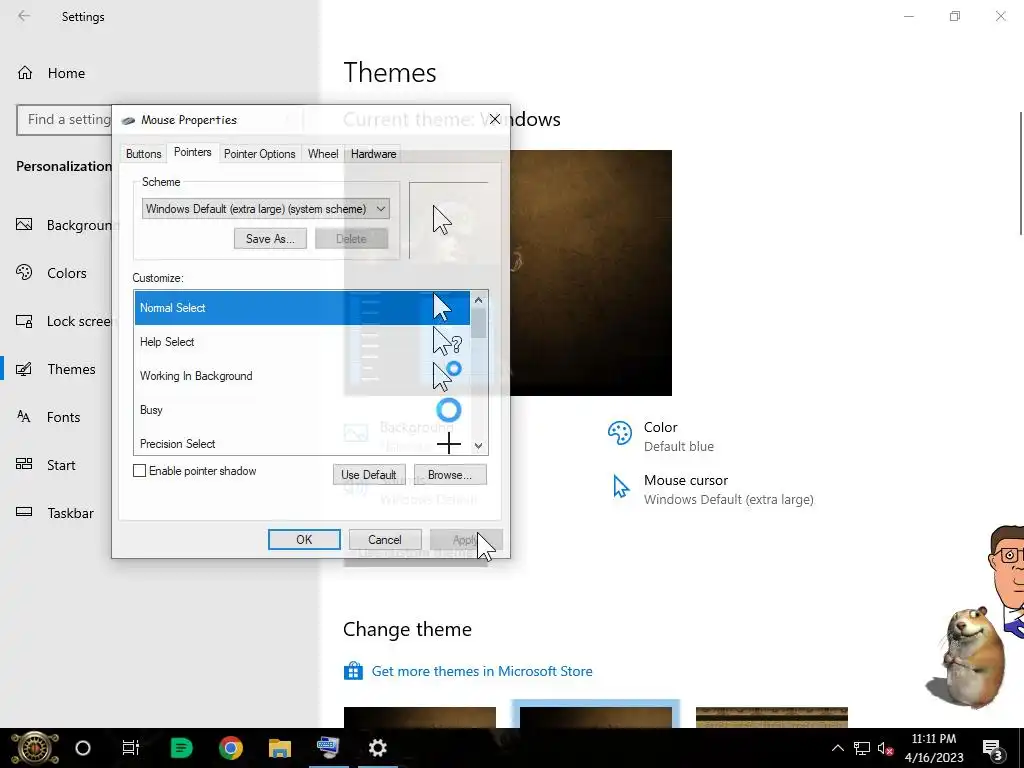Close the Mouse Properties dialog
1024x768 pixels.
(495, 120)
